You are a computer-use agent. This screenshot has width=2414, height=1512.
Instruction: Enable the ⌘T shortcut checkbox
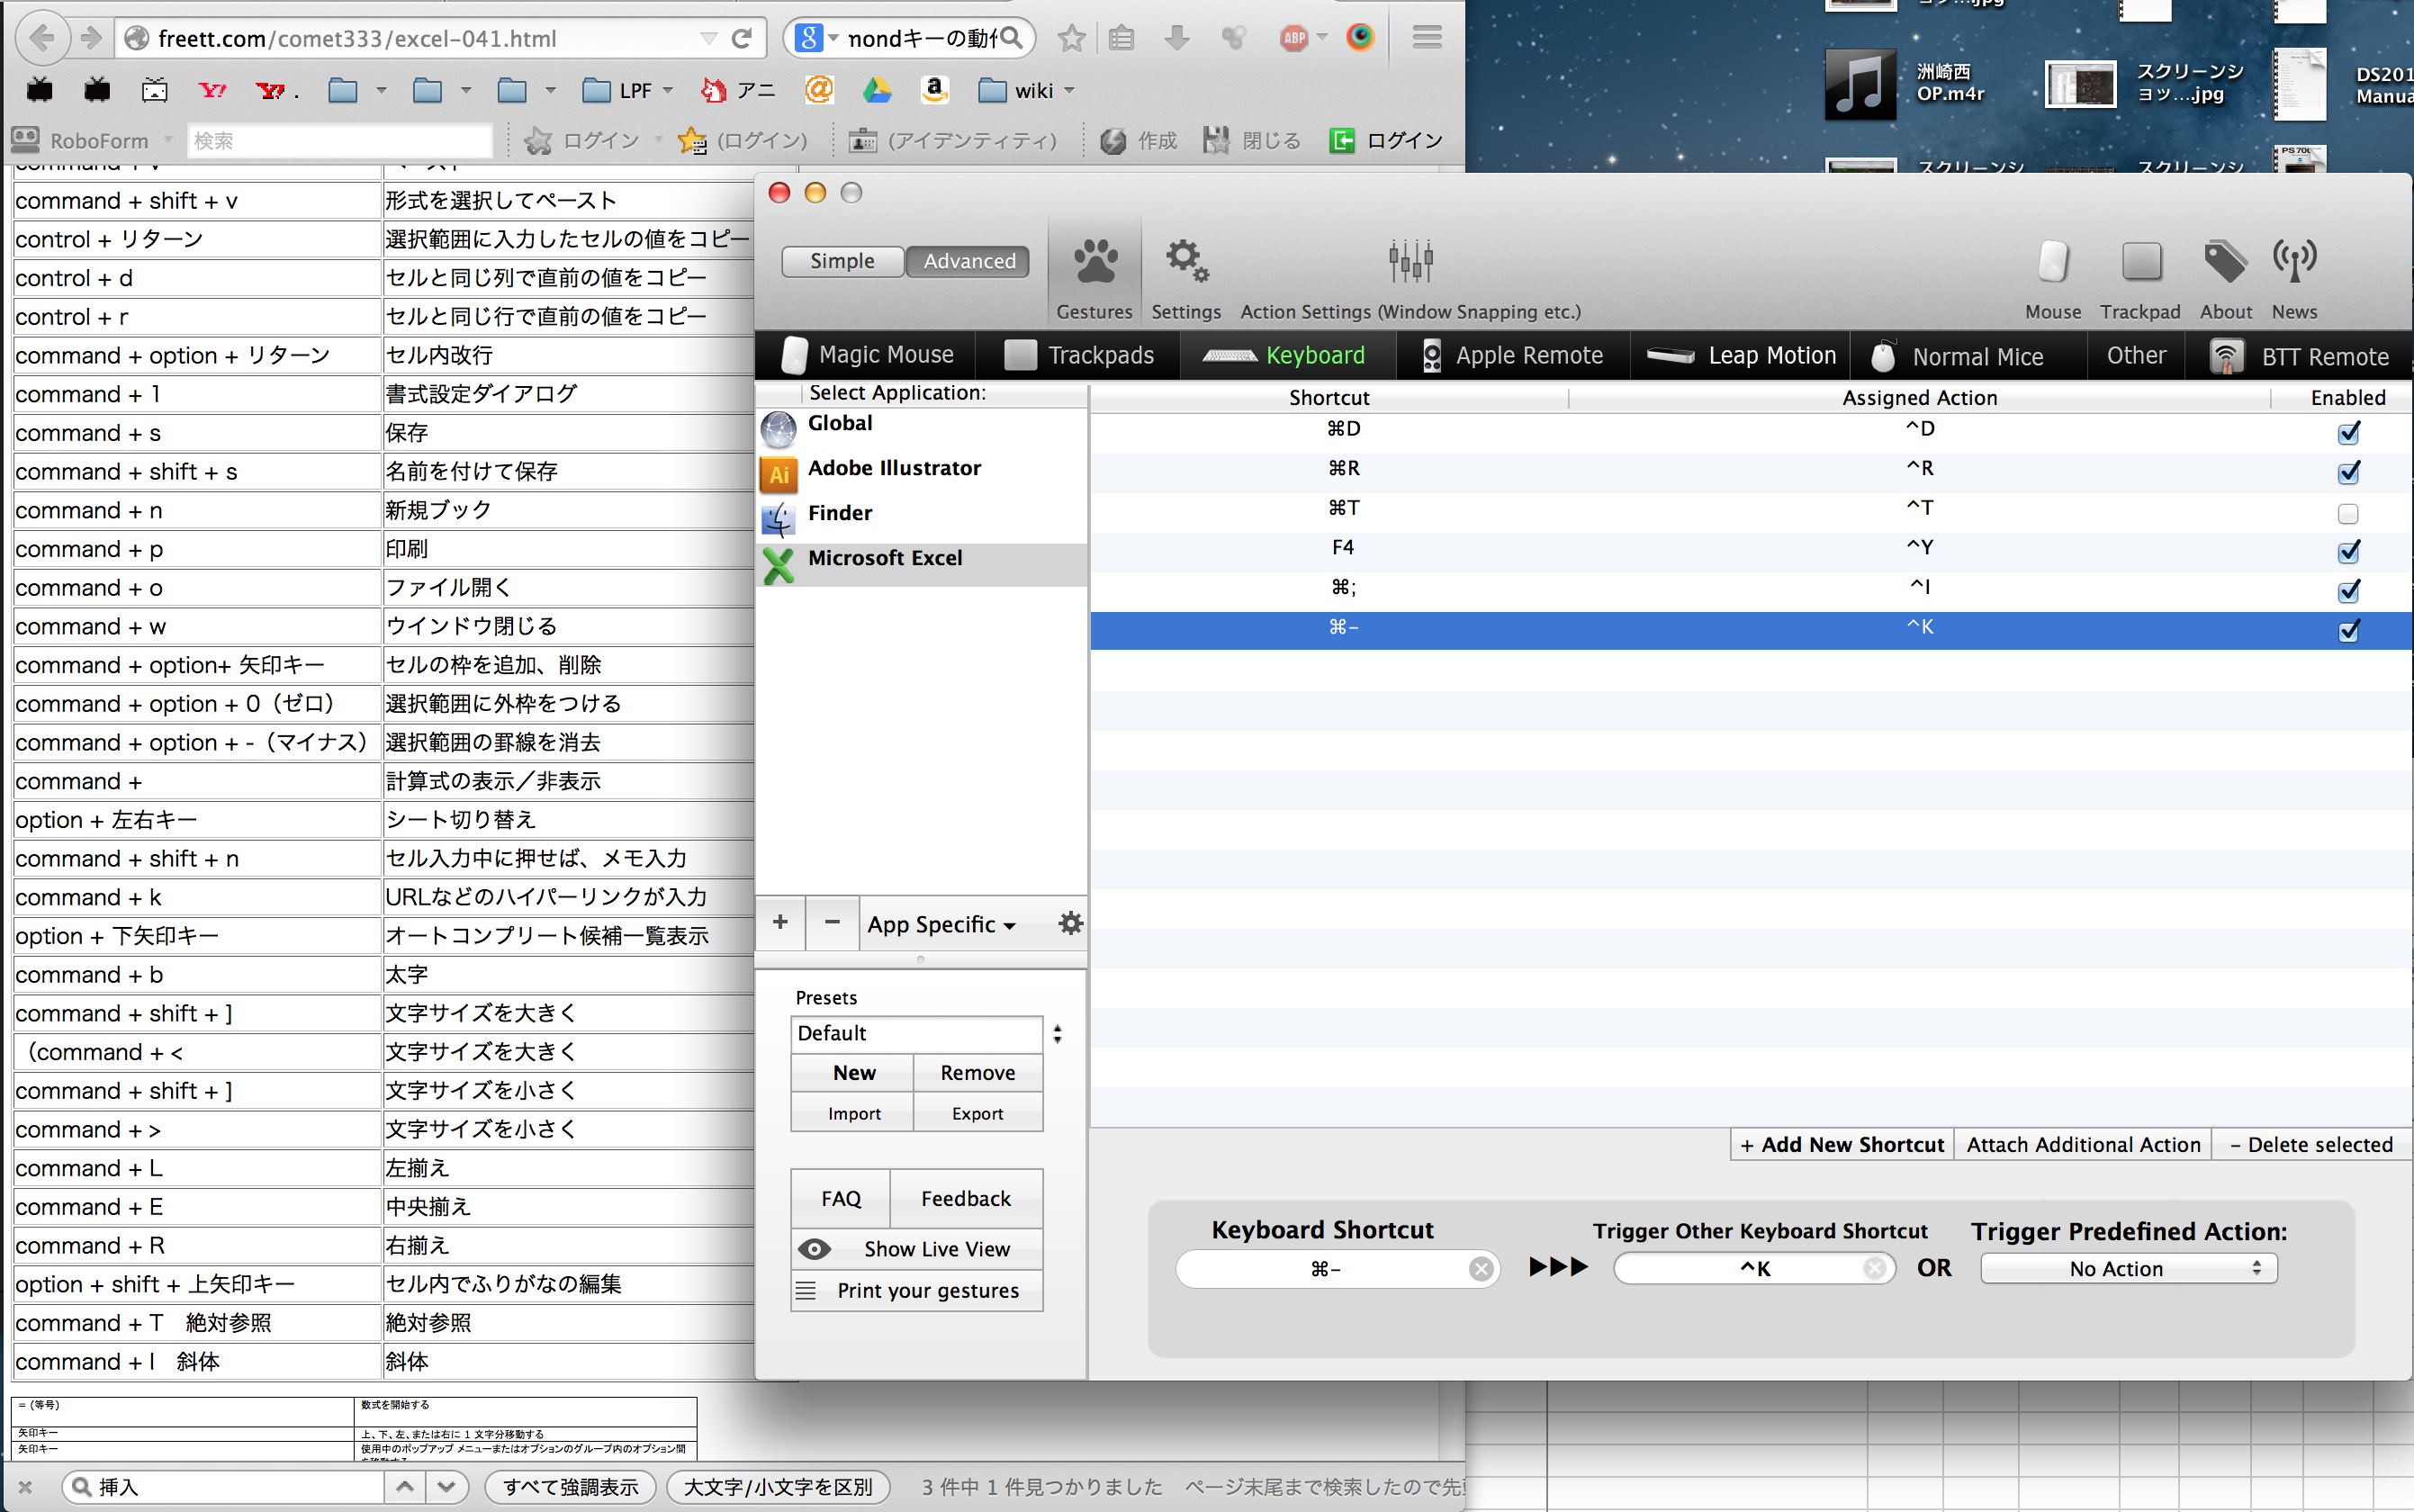coord(2348,514)
